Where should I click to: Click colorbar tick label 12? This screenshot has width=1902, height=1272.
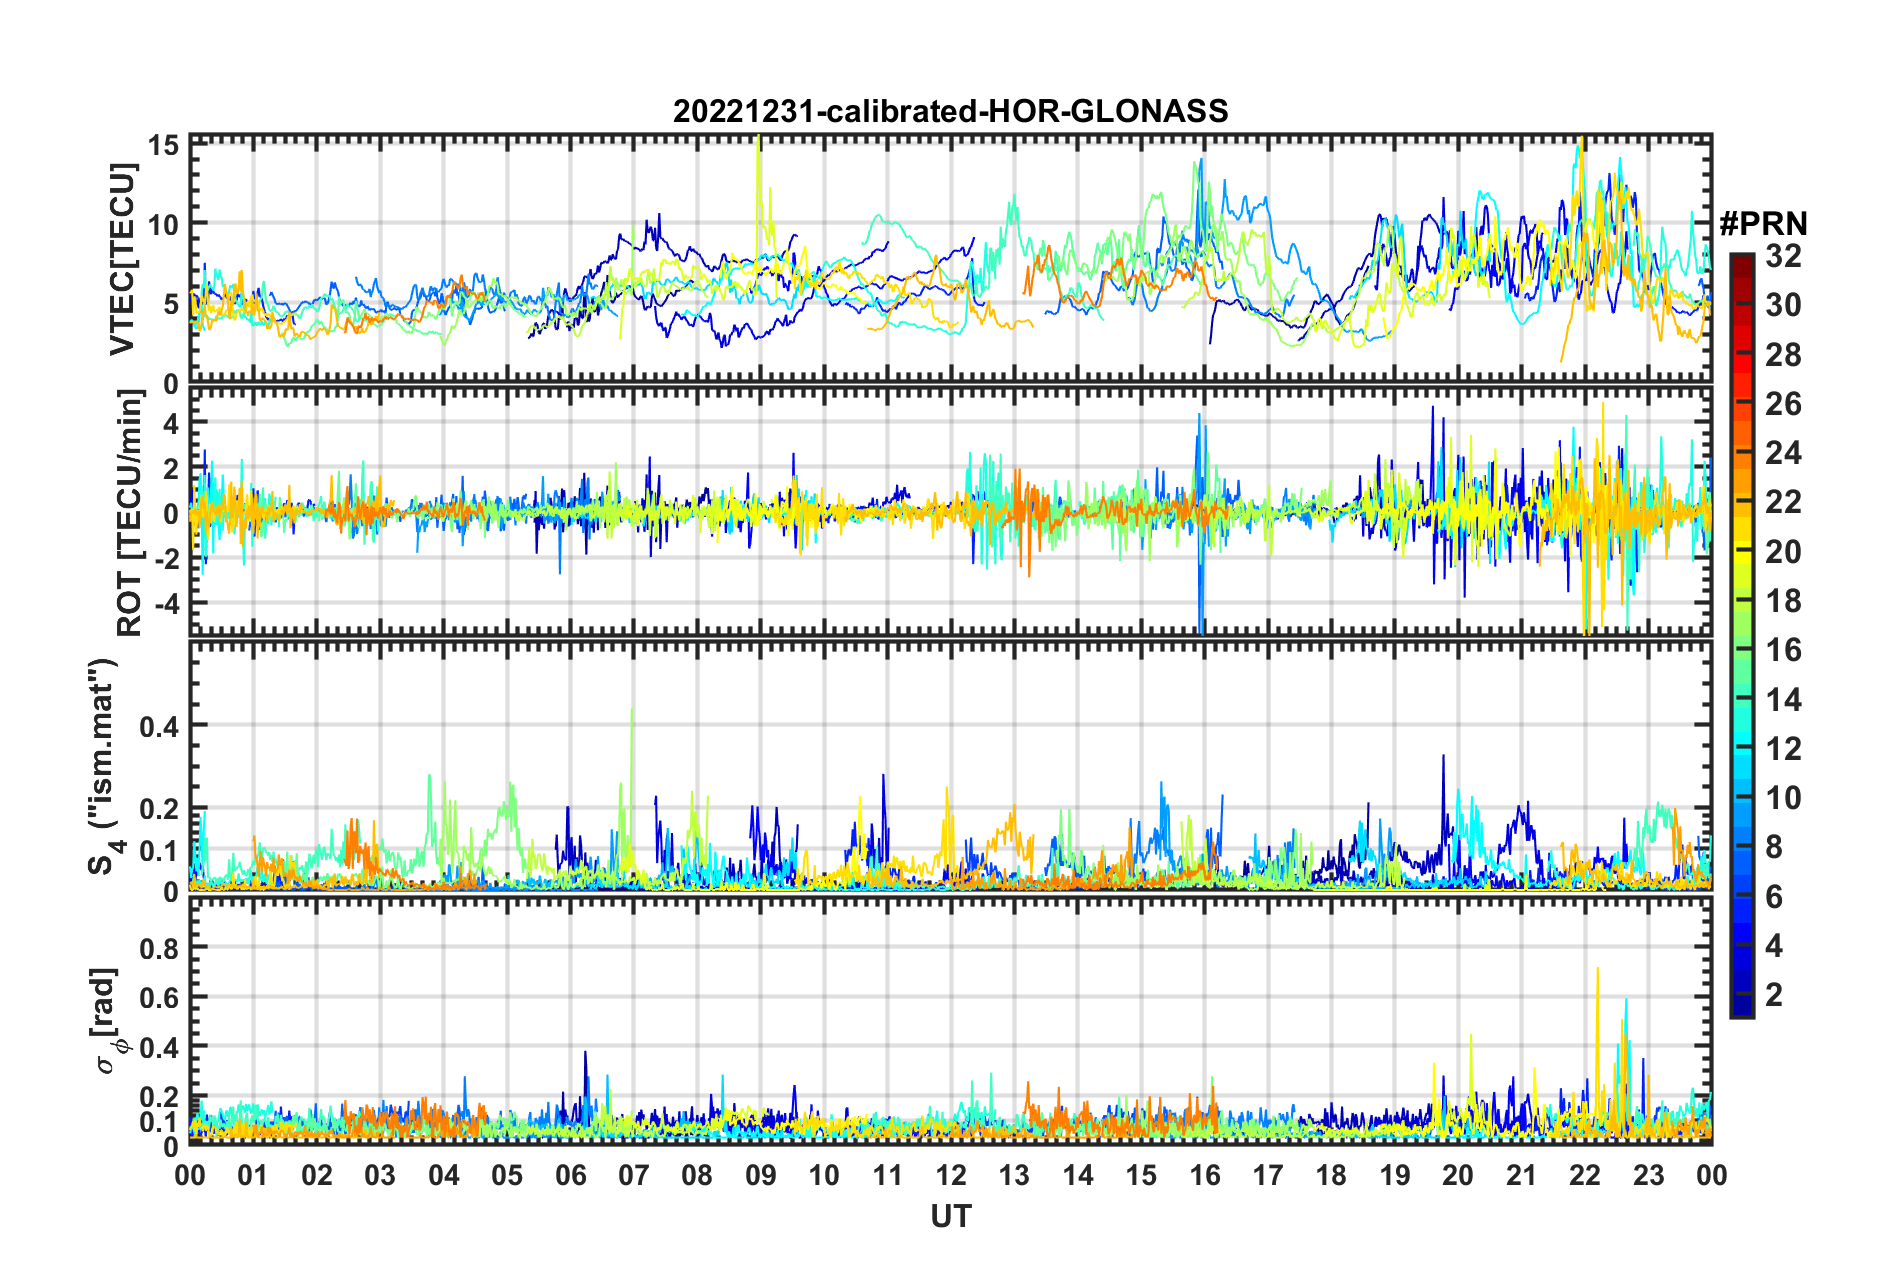coord(1783,749)
